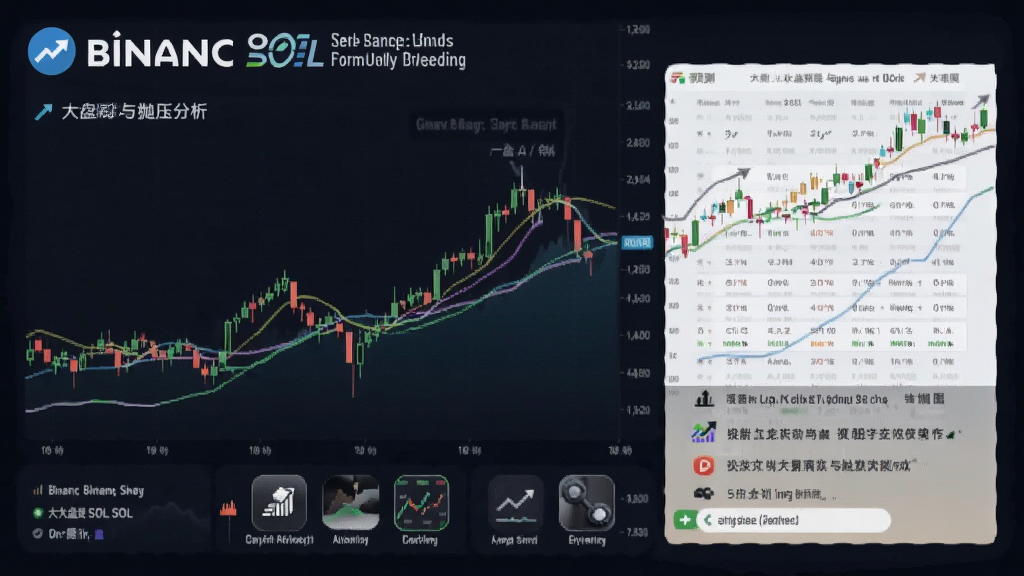Select the green-outlined candlestick chart tile
The height and width of the screenshot is (576, 1024).
421,502
